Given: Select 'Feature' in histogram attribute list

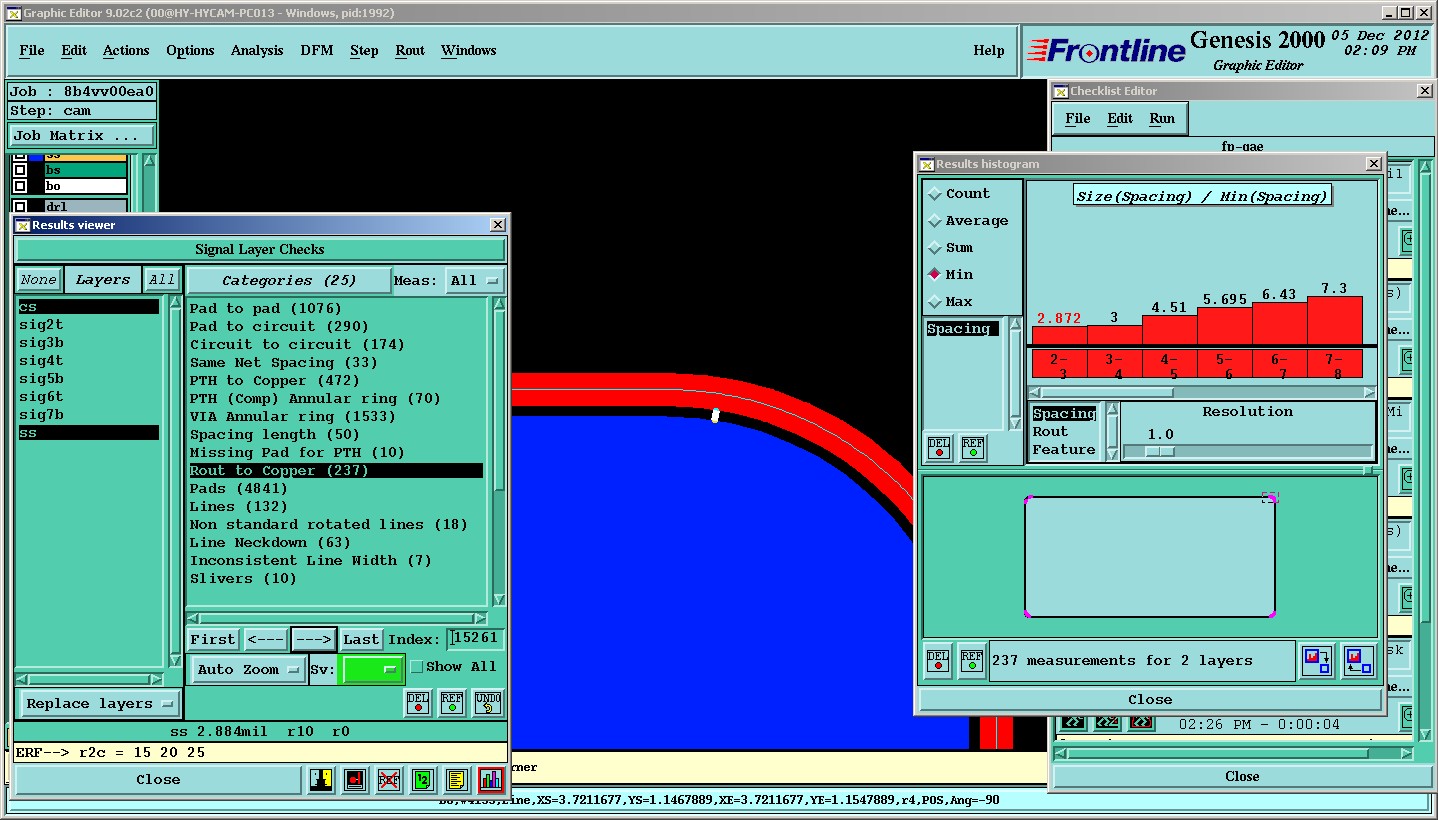Looking at the screenshot, I should click(x=1063, y=450).
